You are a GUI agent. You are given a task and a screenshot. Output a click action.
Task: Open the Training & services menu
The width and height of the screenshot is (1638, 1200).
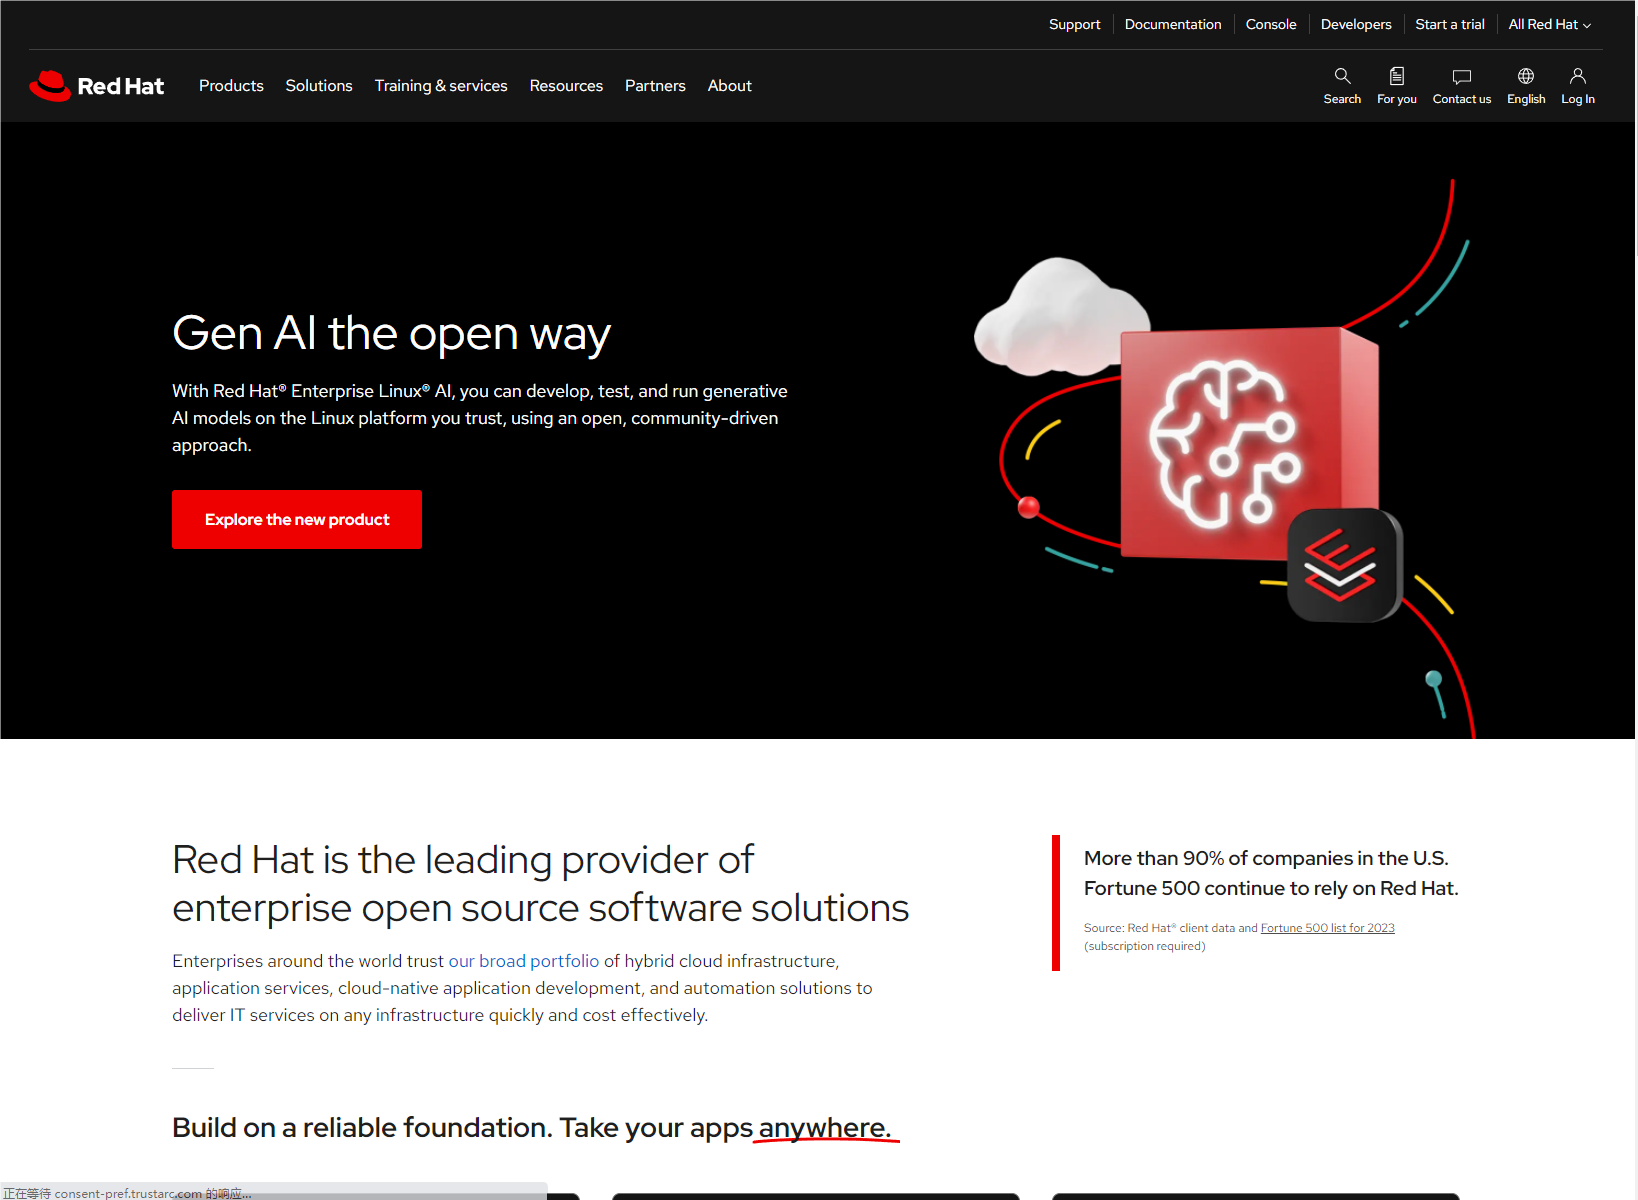coord(441,86)
